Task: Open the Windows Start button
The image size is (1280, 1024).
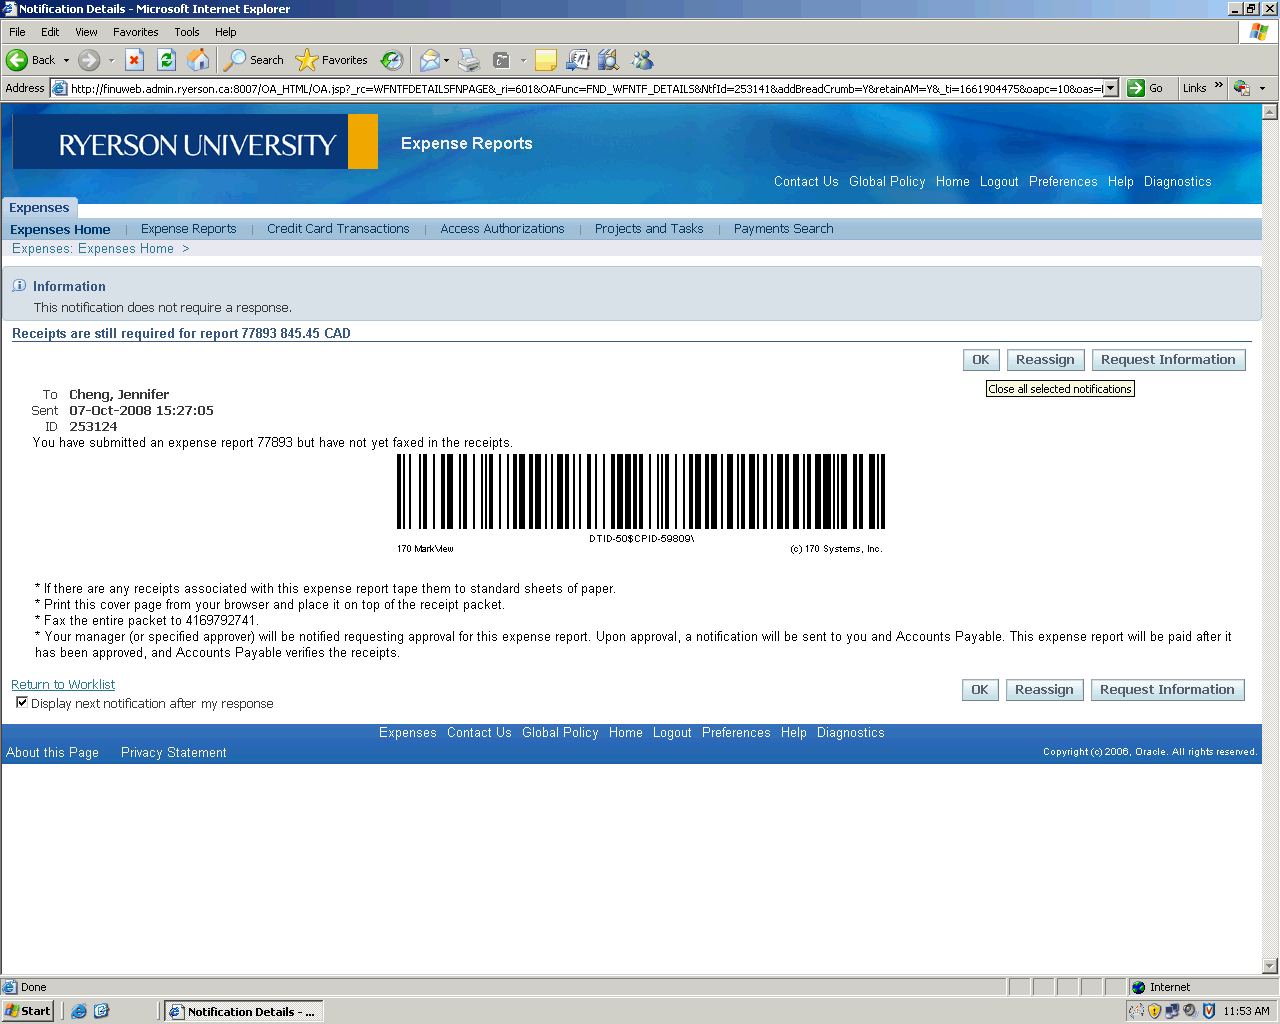Action: [x=28, y=1011]
